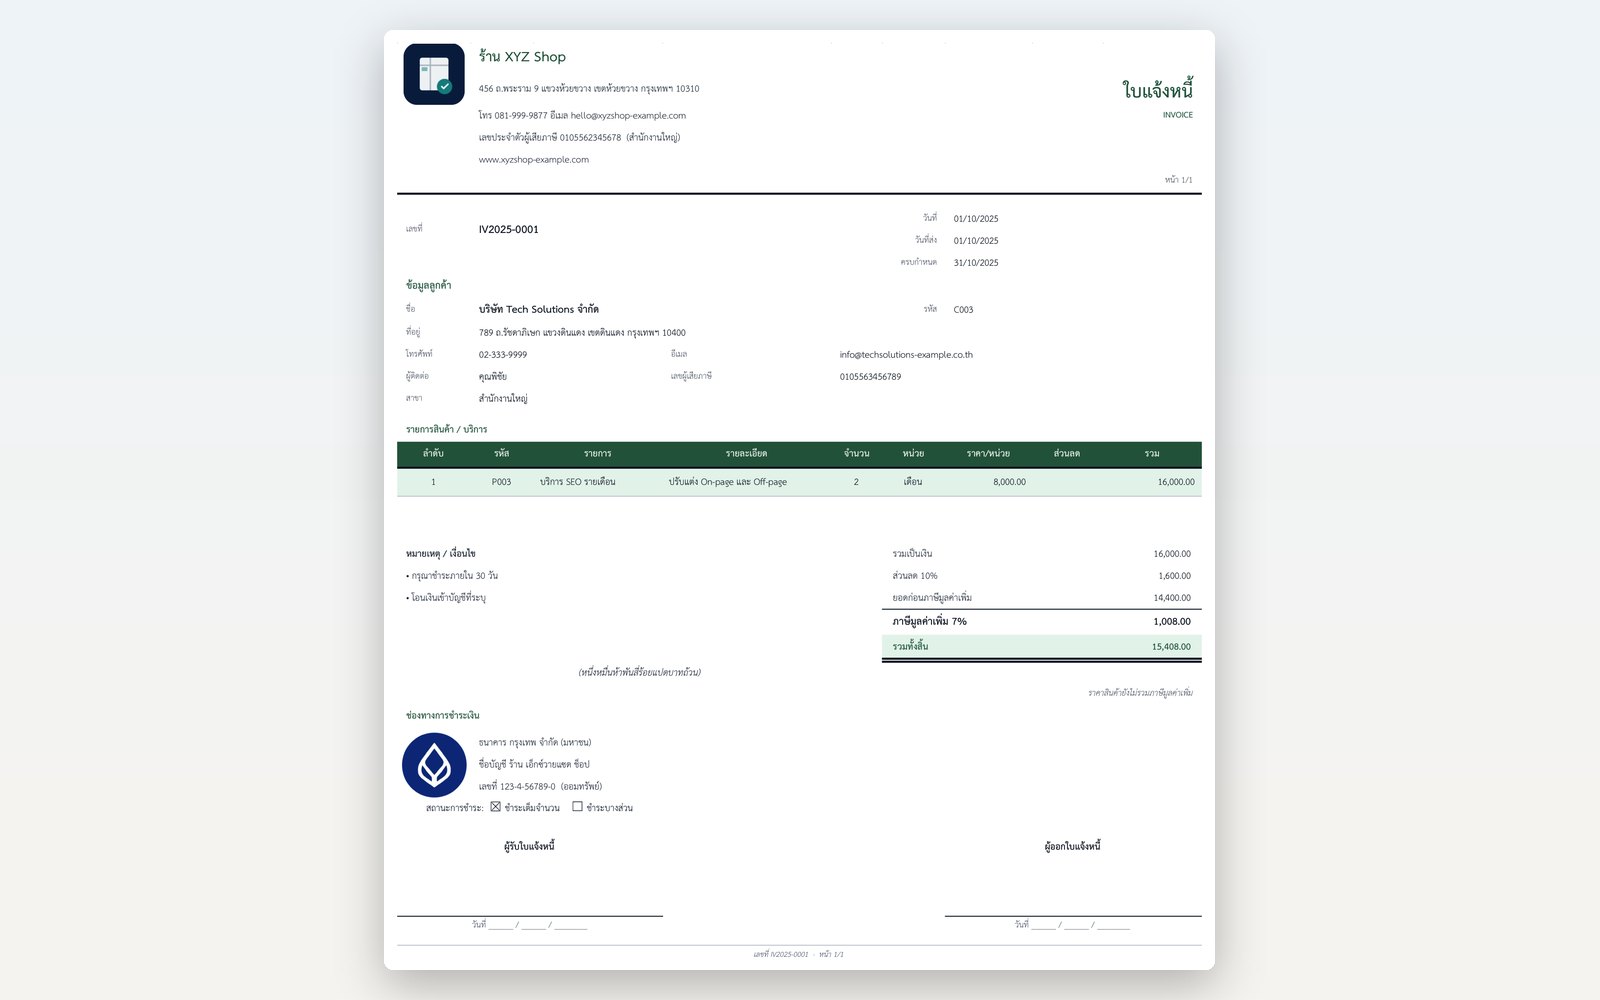Click shop name ร้าน XYZ Shop
1600x1000 pixels.
pyautogui.click(x=522, y=57)
